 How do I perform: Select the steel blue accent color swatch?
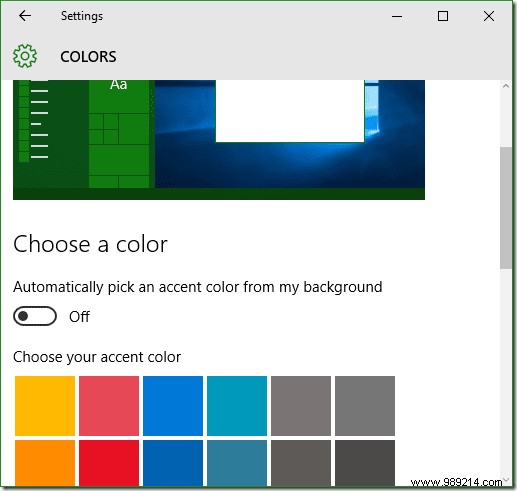point(237,463)
